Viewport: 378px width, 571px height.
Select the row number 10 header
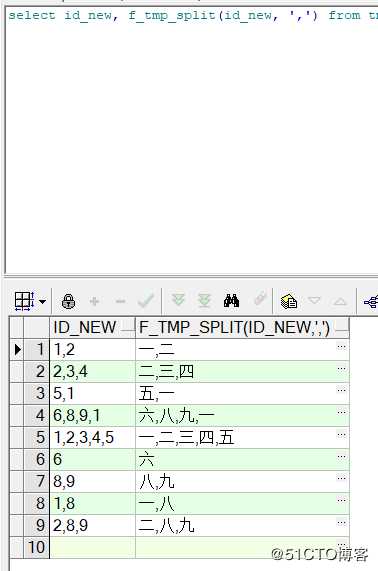click(36, 547)
